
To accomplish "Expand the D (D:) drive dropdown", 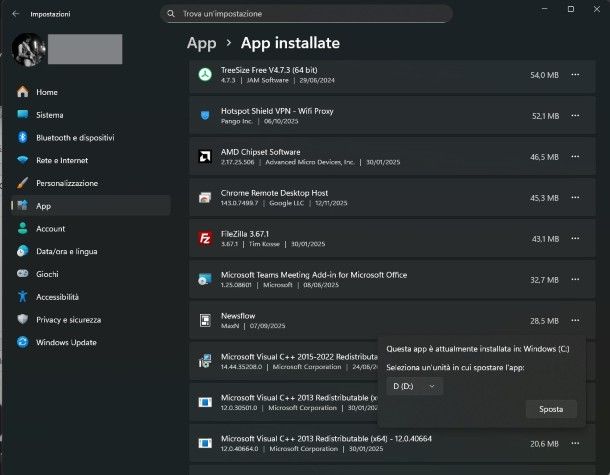I will click(415, 386).
